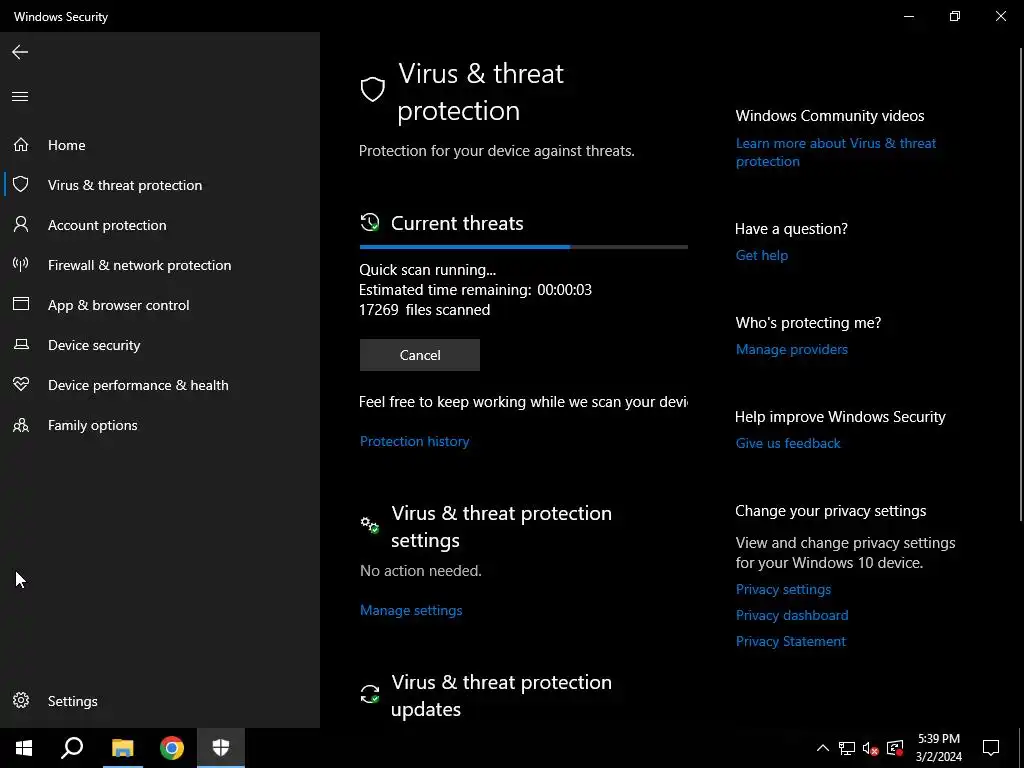Click the Account protection person icon
The height and width of the screenshot is (768, 1024).
(x=21, y=225)
